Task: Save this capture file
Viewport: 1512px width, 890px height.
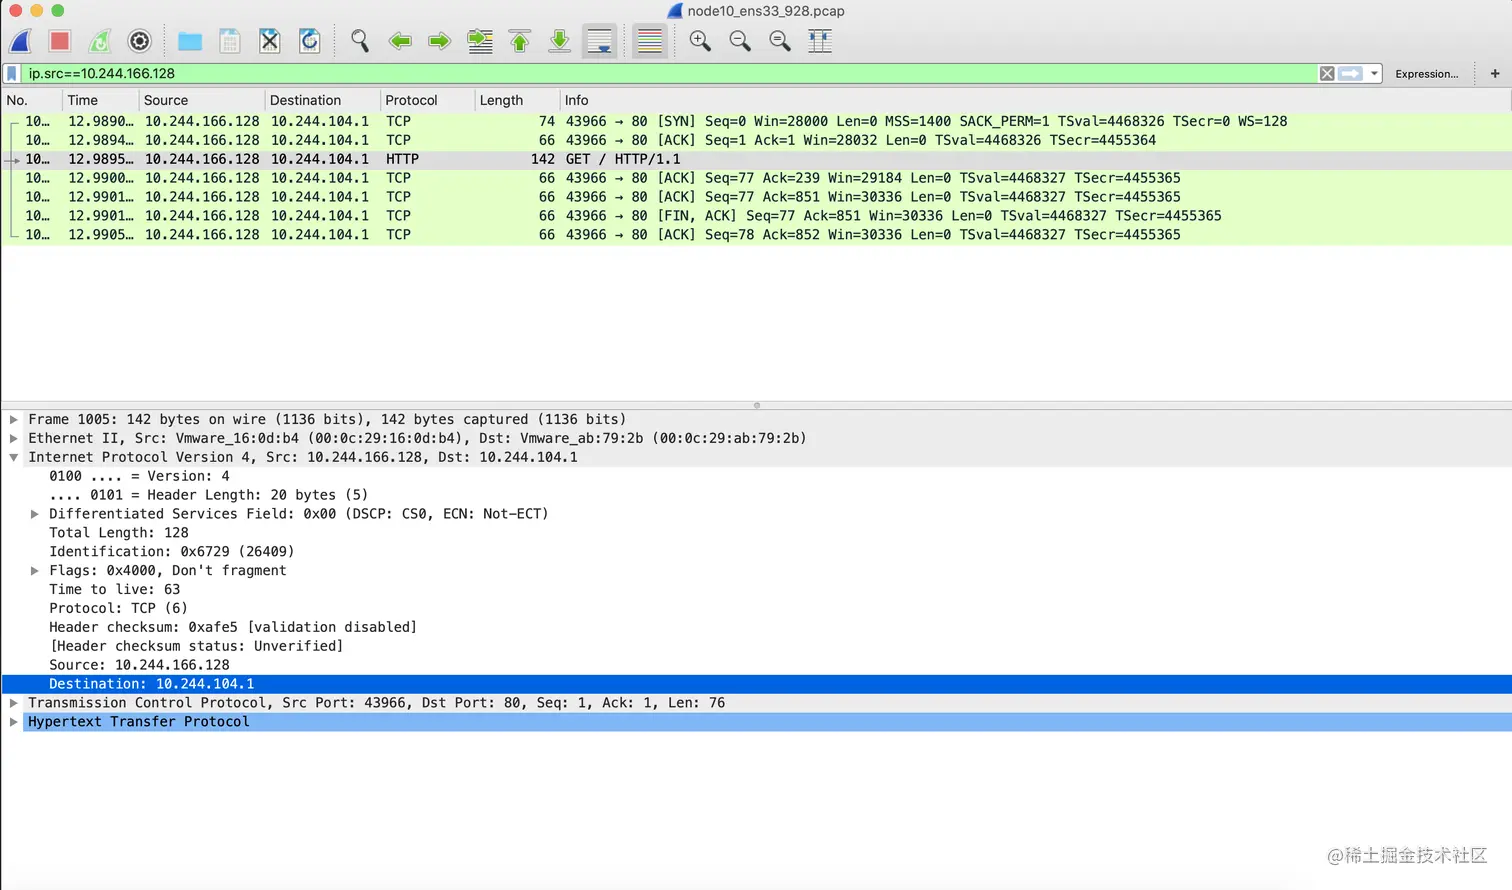Action: [230, 41]
